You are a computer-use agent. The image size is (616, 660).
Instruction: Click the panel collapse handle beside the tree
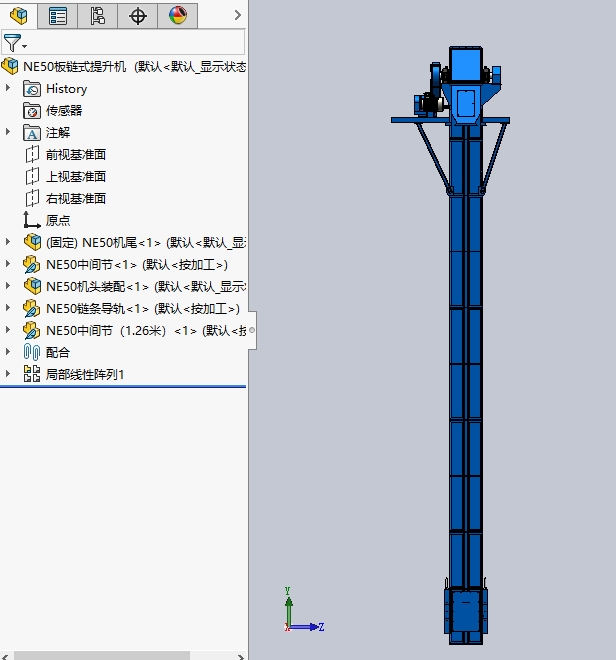(x=252, y=330)
